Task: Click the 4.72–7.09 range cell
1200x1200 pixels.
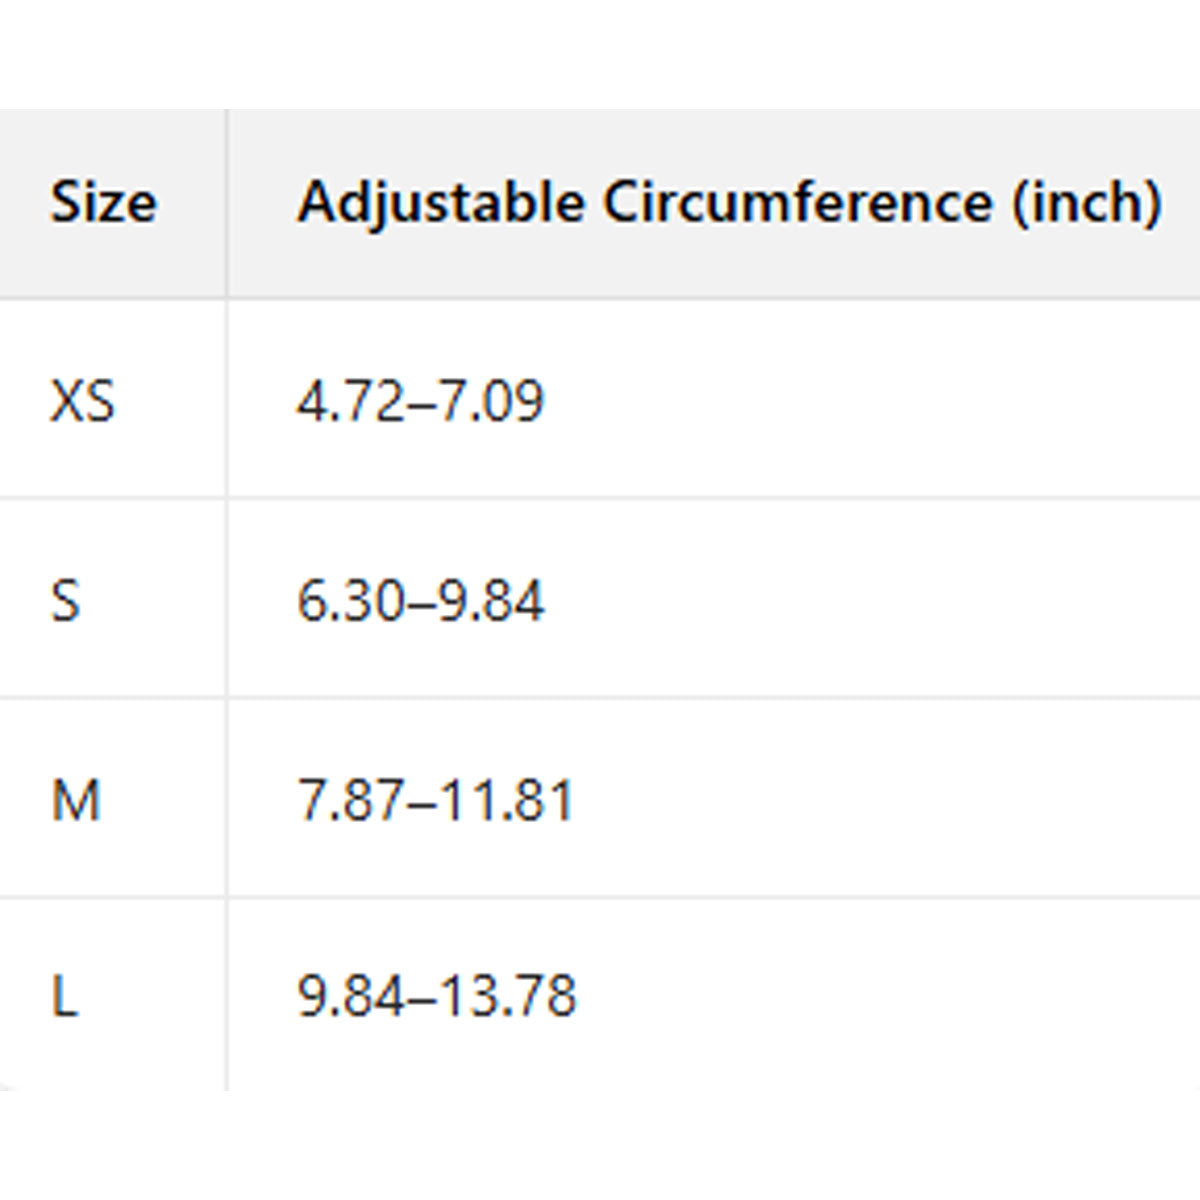Action: (x=420, y=401)
